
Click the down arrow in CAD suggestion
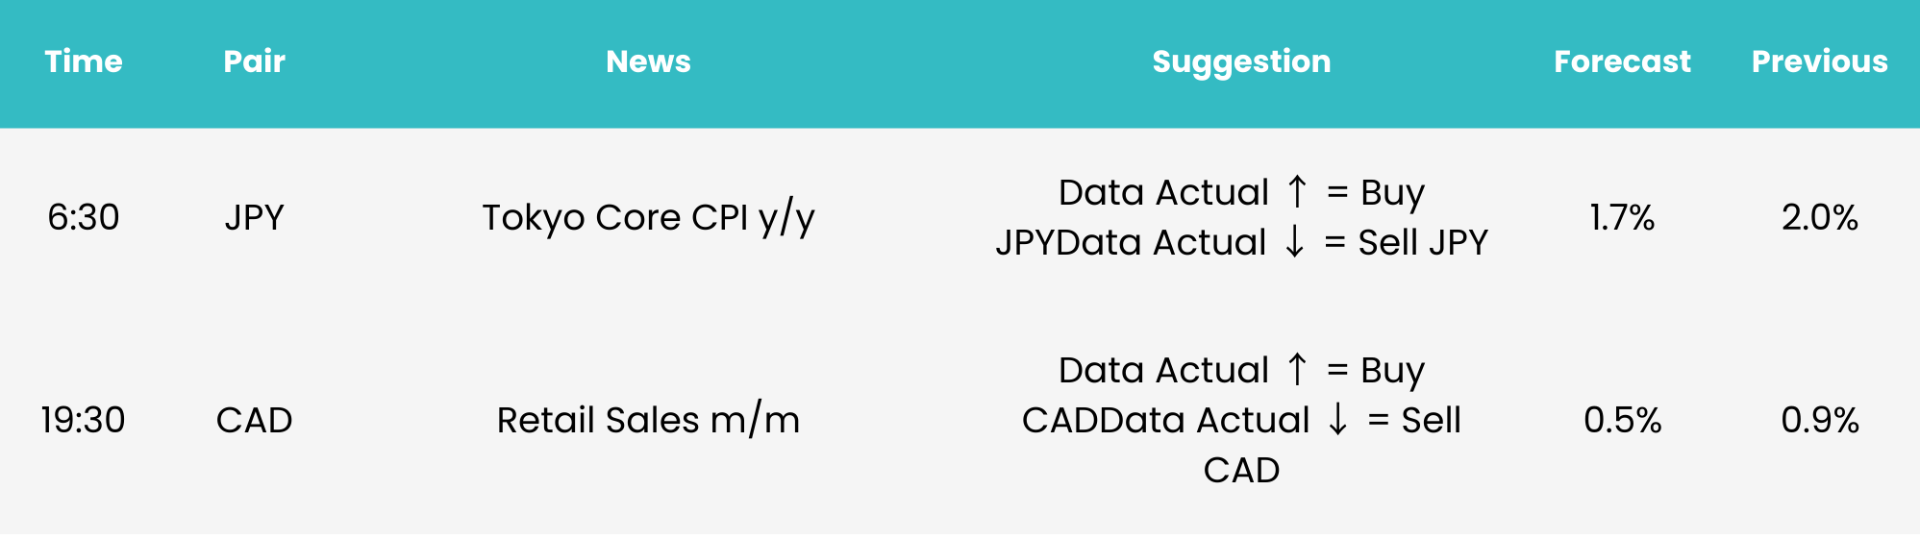[1338, 419]
